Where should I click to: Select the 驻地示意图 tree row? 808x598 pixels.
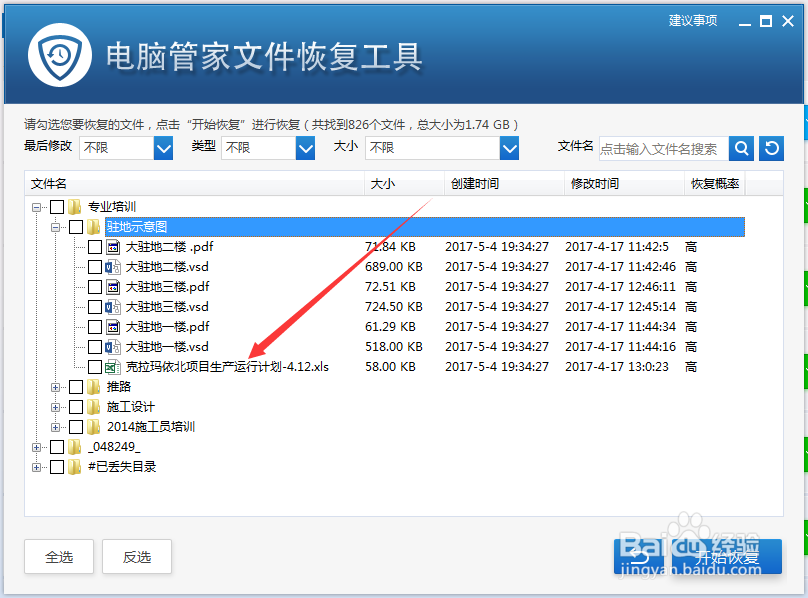tap(425, 227)
